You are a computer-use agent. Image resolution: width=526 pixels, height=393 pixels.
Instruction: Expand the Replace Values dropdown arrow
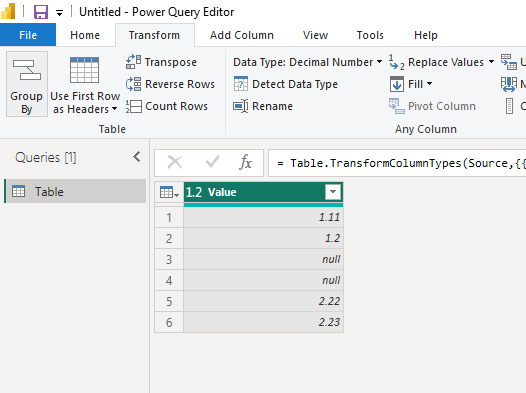491,62
